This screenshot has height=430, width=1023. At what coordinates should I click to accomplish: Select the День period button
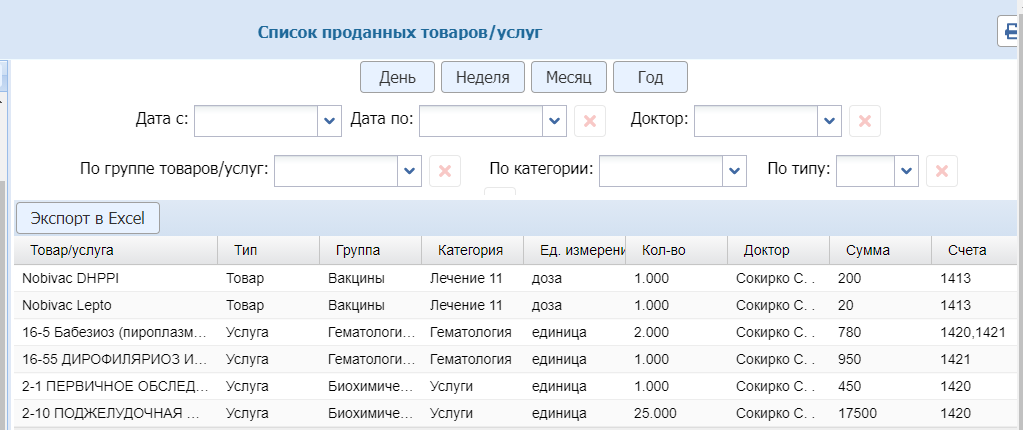[397, 77]
